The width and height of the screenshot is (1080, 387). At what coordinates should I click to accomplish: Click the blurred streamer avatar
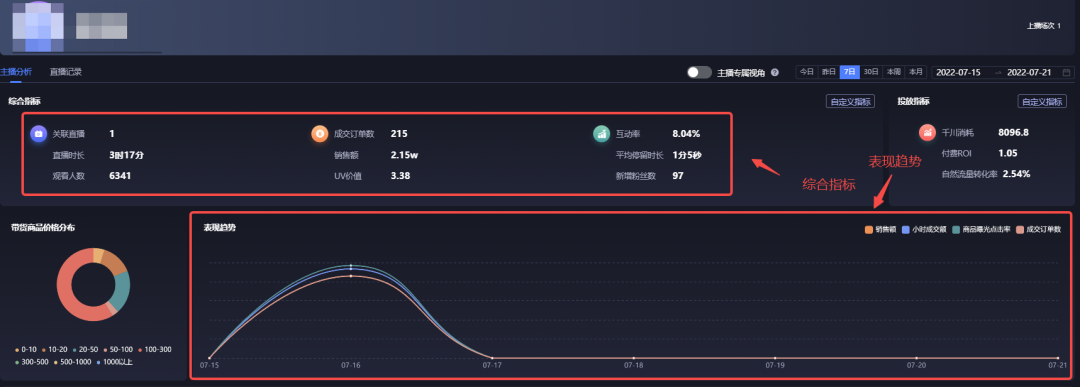[x=39, y=26]
